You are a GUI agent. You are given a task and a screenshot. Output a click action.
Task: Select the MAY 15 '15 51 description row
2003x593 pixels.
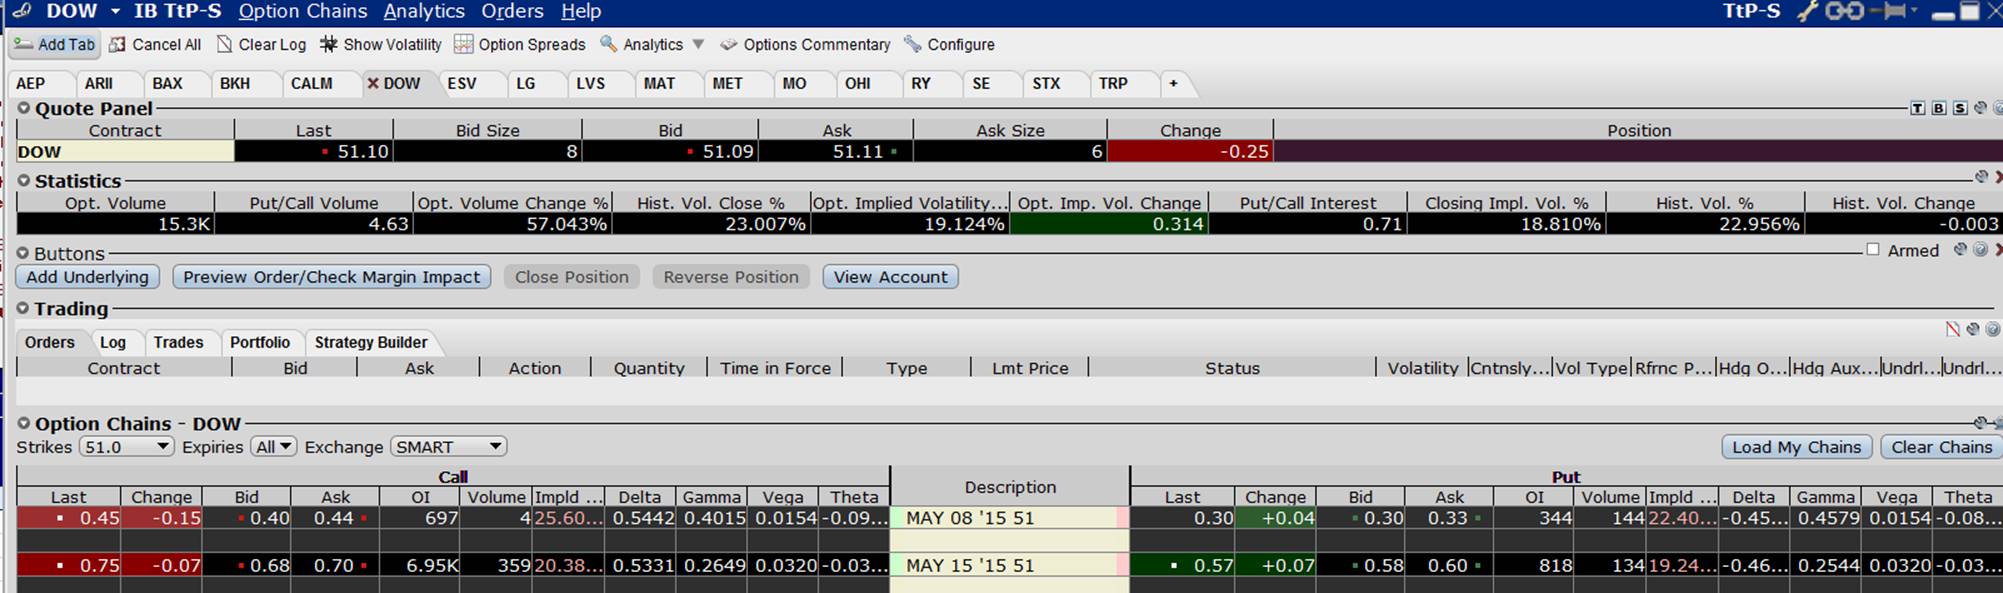point(1010,565)
